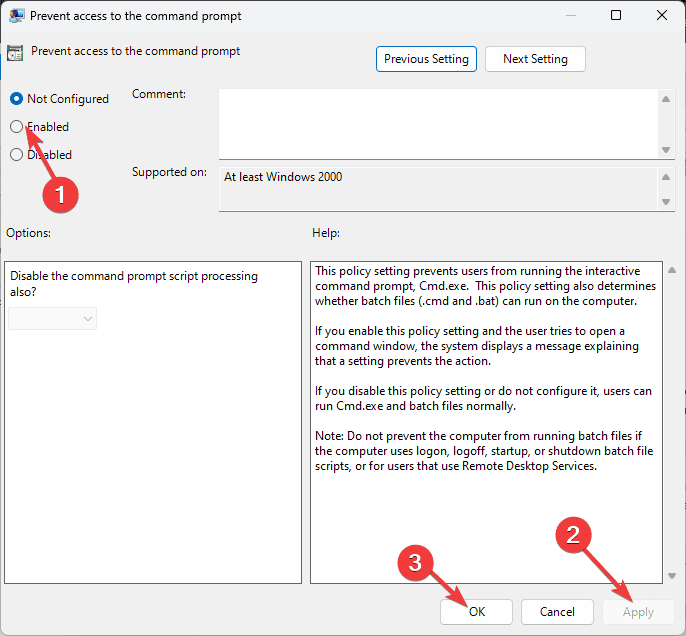Image resolution: width=686 pixels, height=636 pixels.
Task: Click Comment box scroll up arrow
Action: tap(666, 99)
